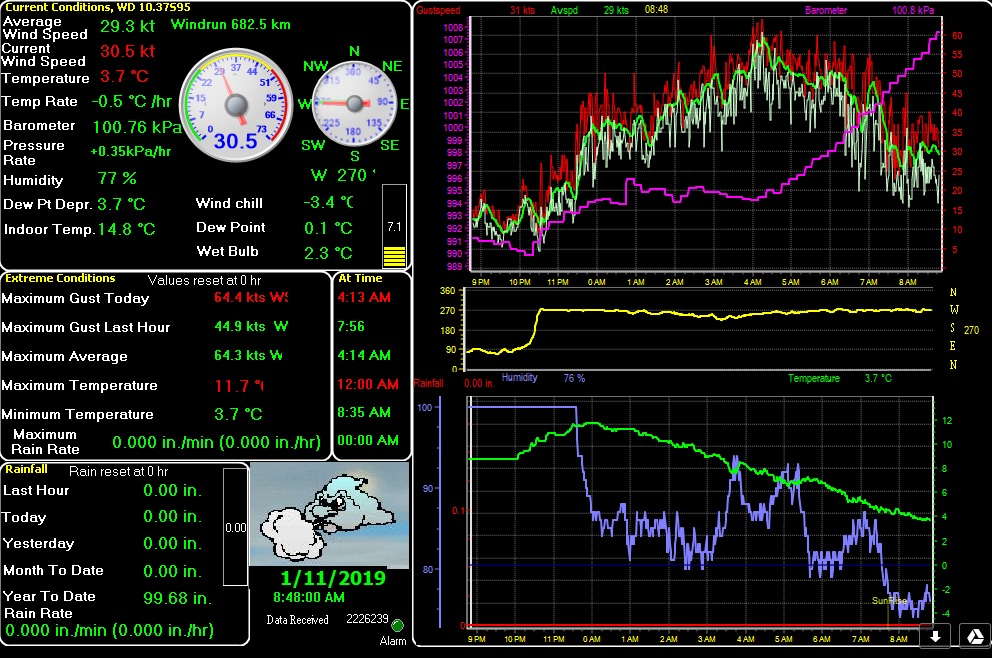The width and height of the screenshot is (992, 658).
Task: Click the Humidity 77 % value
Action: [x=117, y=178]
